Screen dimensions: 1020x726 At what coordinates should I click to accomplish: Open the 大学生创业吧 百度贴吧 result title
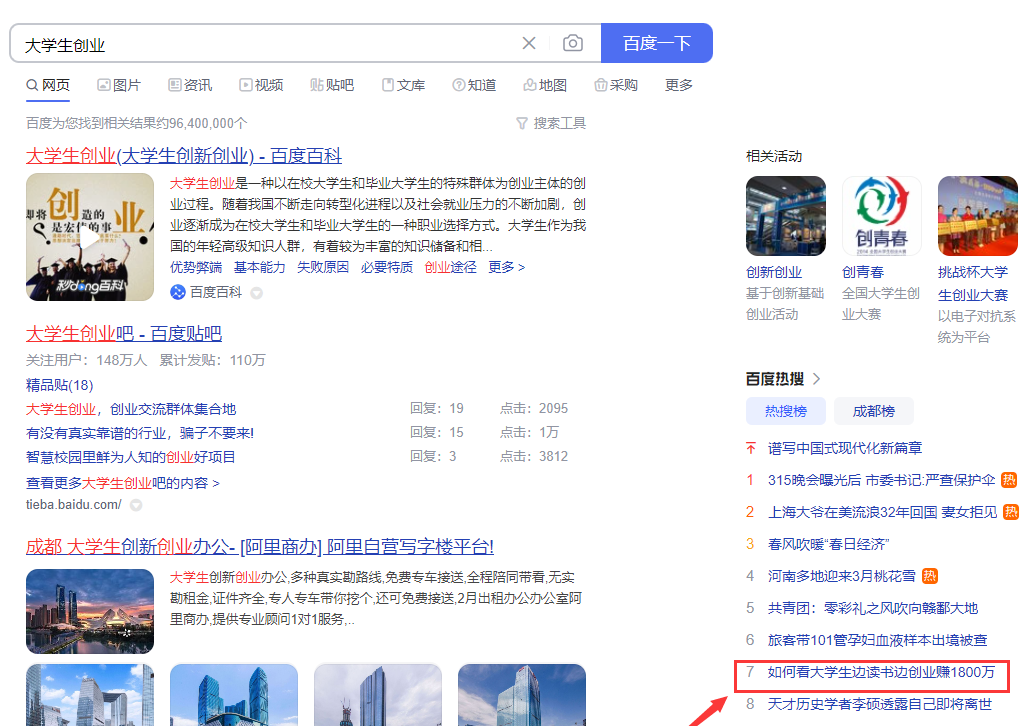(x=124, y=334)
